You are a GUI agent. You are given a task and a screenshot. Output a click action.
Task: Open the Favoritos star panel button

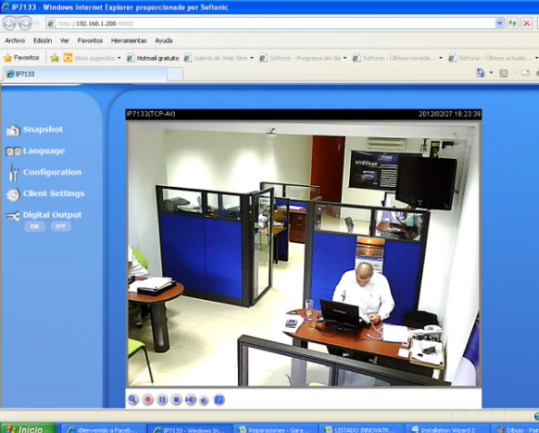[x=22, y=58]
